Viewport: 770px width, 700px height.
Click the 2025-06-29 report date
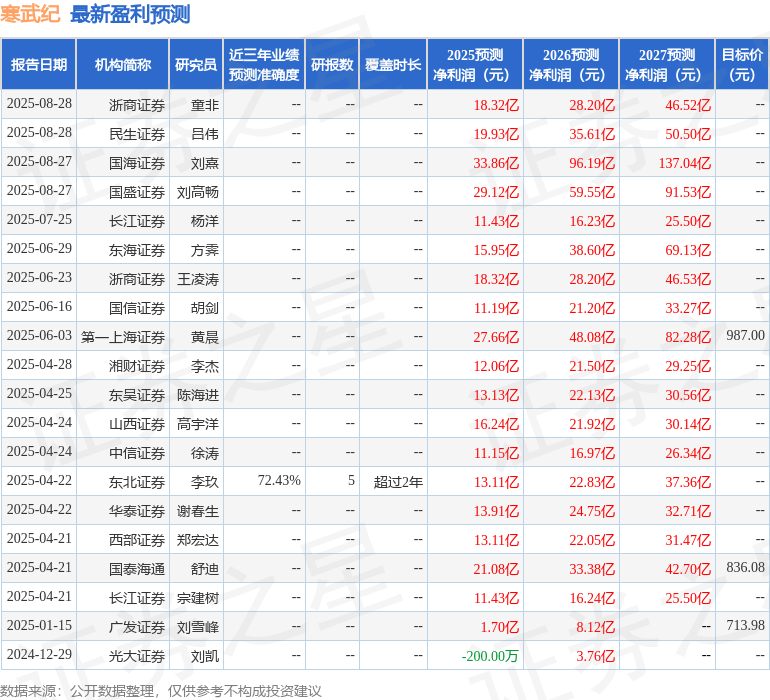(39, 248)
